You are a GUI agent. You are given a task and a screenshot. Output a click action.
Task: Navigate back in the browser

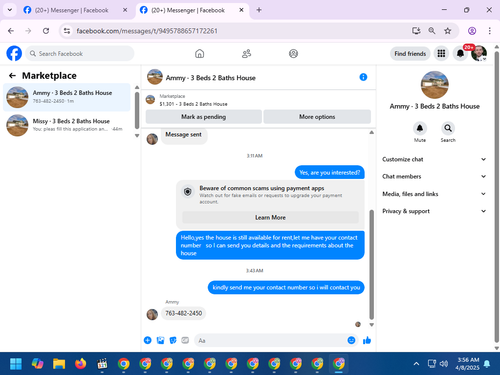(x=11, y=31)
